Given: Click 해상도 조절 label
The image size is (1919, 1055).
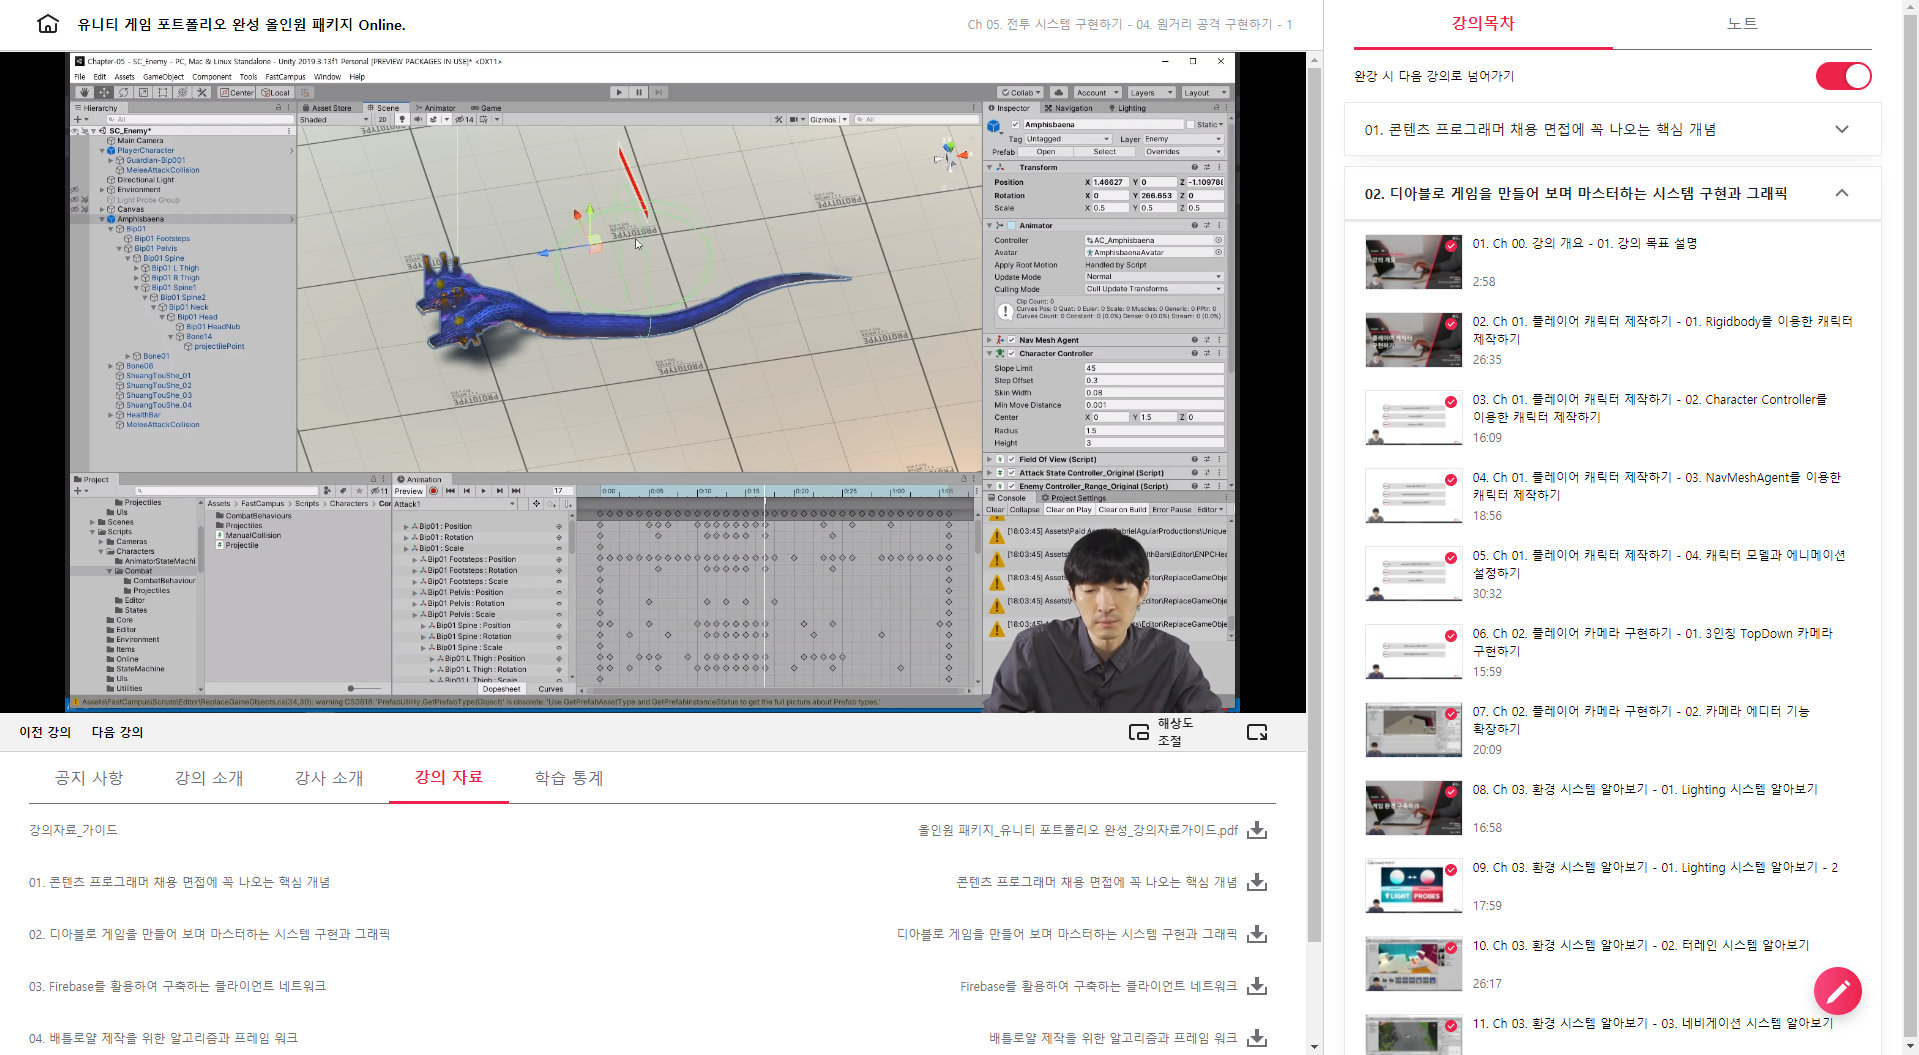Looking at the screenshot, I should tap(1175, 732).
